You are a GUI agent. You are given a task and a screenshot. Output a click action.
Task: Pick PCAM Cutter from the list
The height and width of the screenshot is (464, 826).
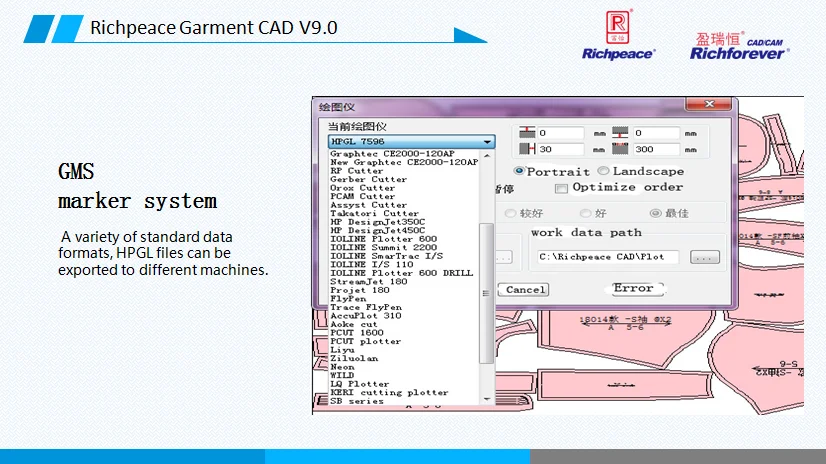[x=362, y=196]
